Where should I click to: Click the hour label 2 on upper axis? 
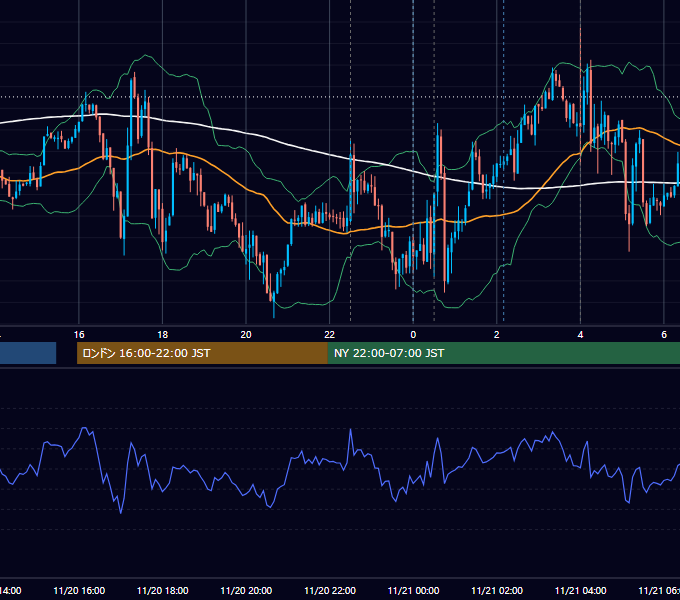[x=497, y=335]
